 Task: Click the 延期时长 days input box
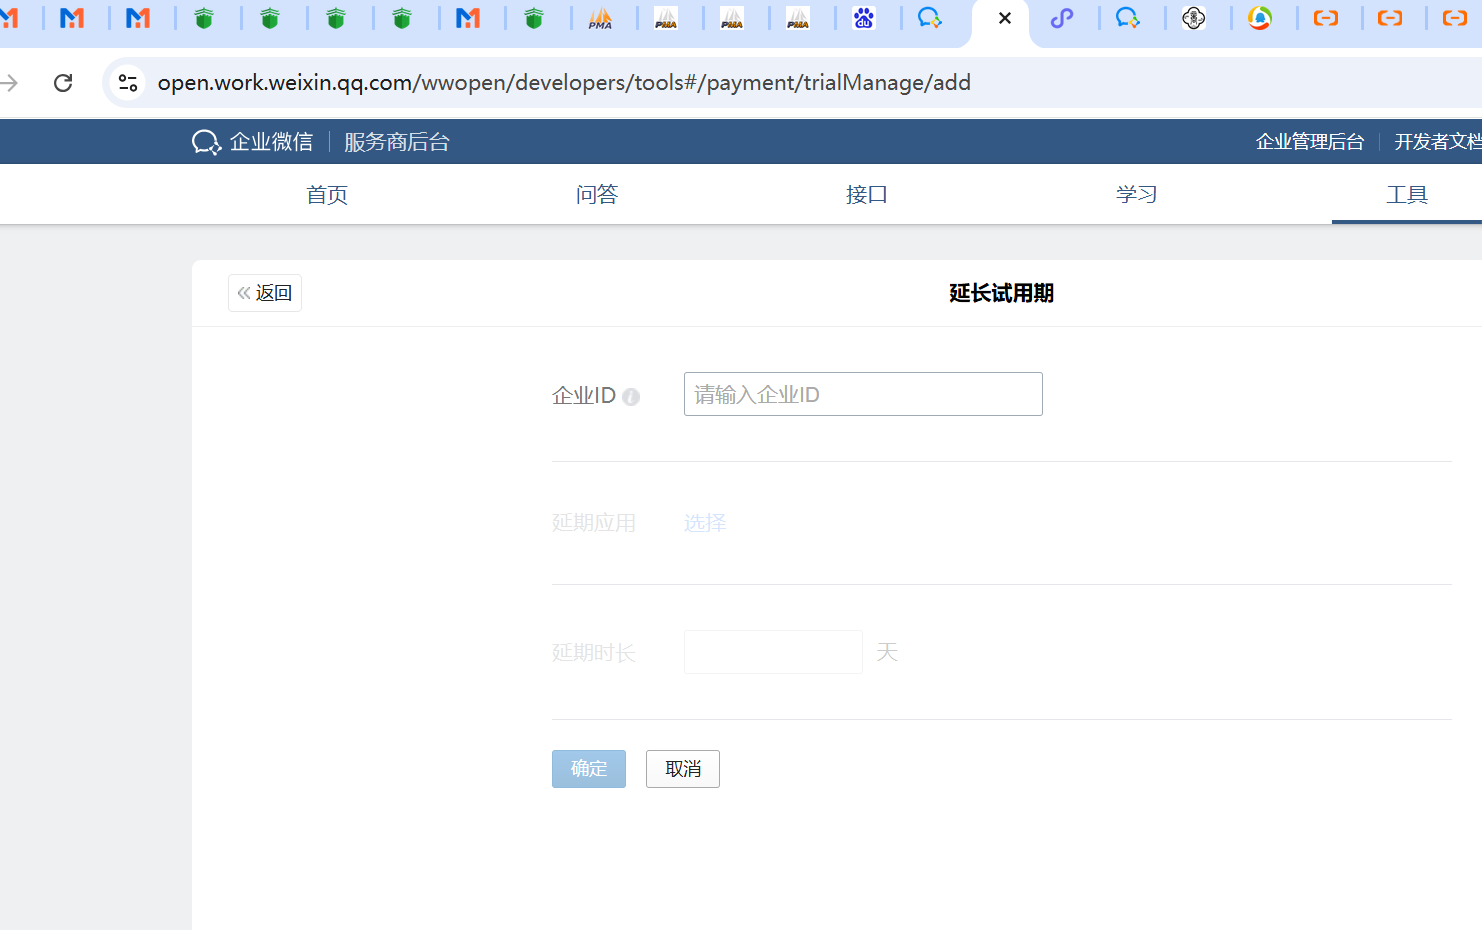coord(773,652)
